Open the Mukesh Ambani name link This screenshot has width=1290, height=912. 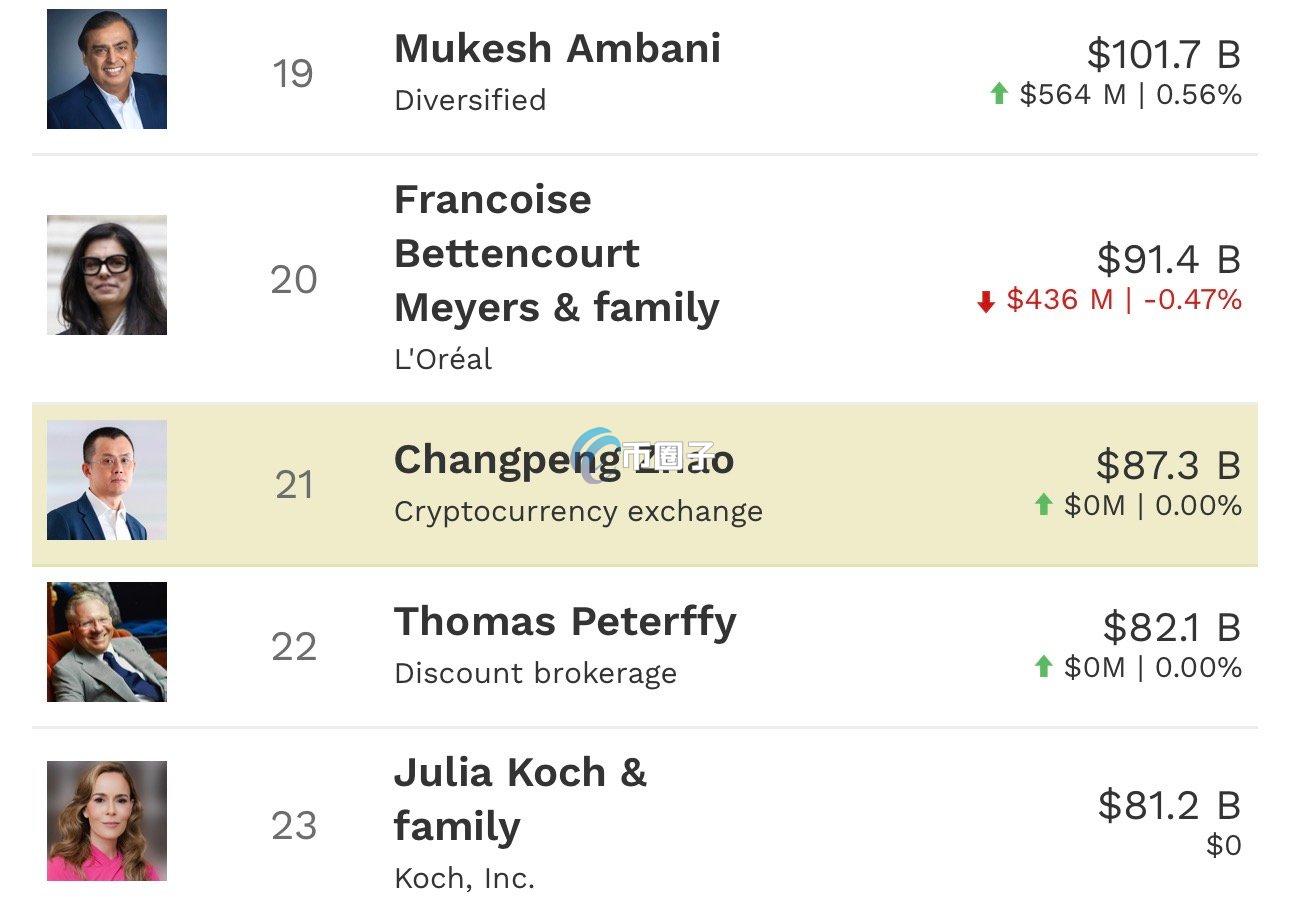557,49
